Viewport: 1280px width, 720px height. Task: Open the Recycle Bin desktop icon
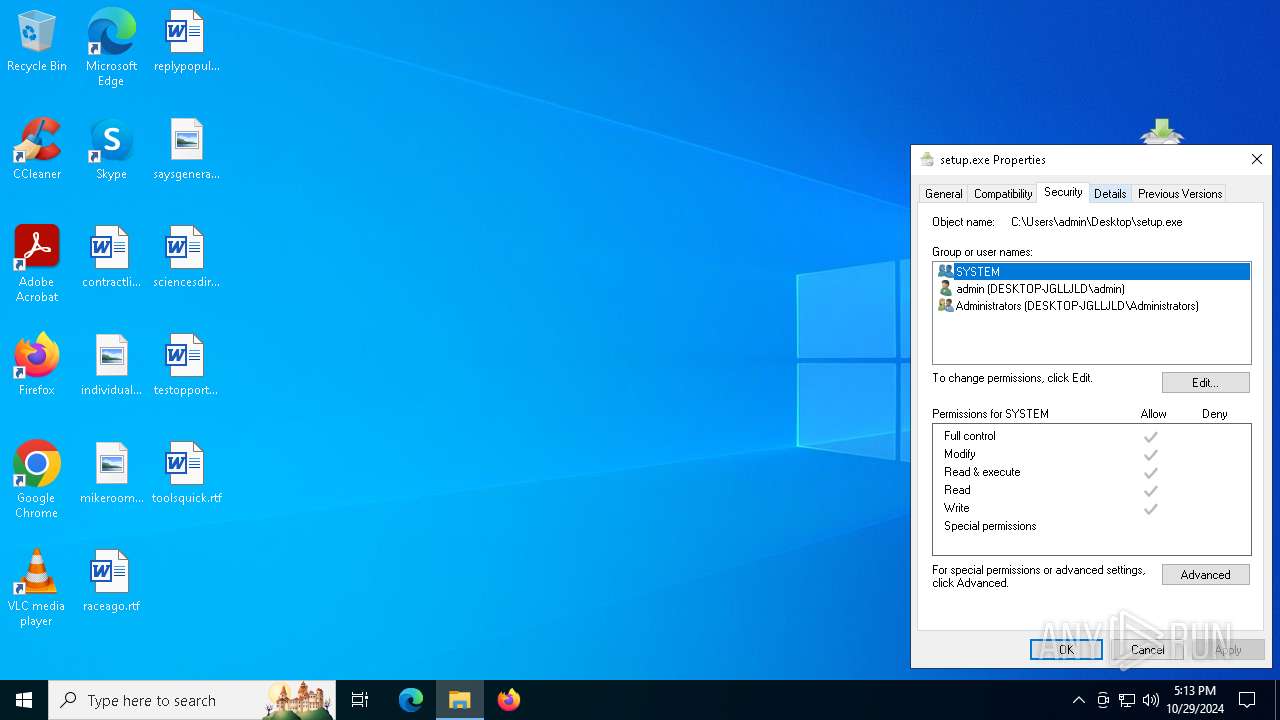(37, 42)
